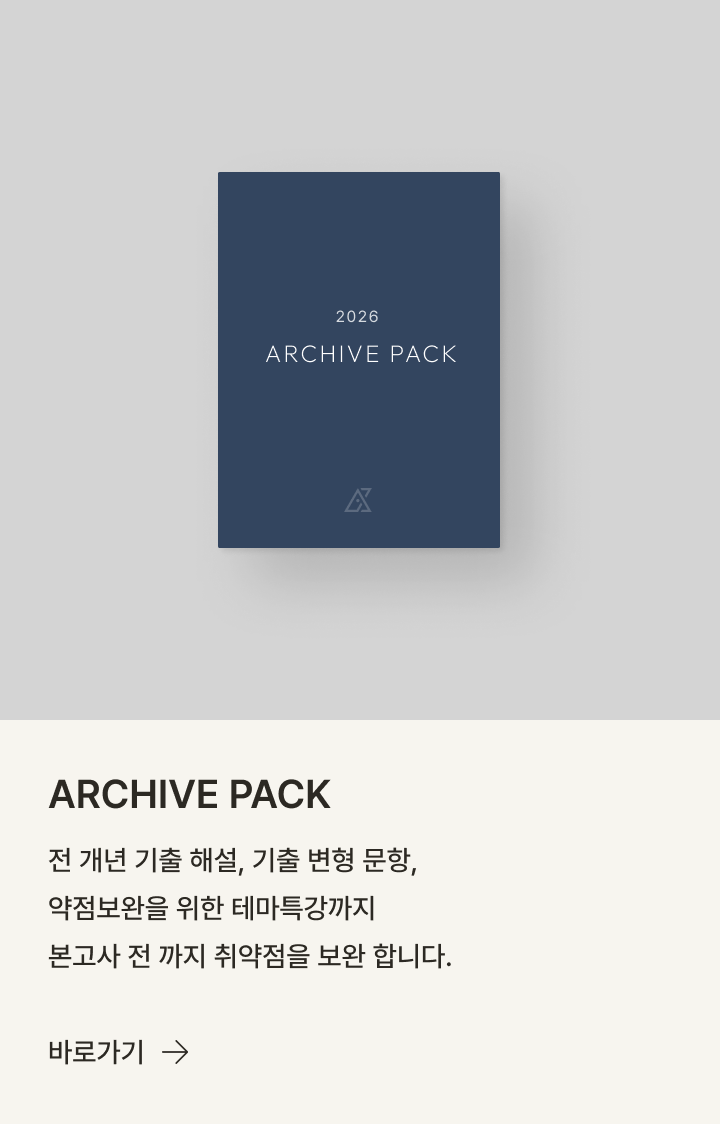Click the word PACK on the book cover

pyautogui.click(x=423, y=354)
